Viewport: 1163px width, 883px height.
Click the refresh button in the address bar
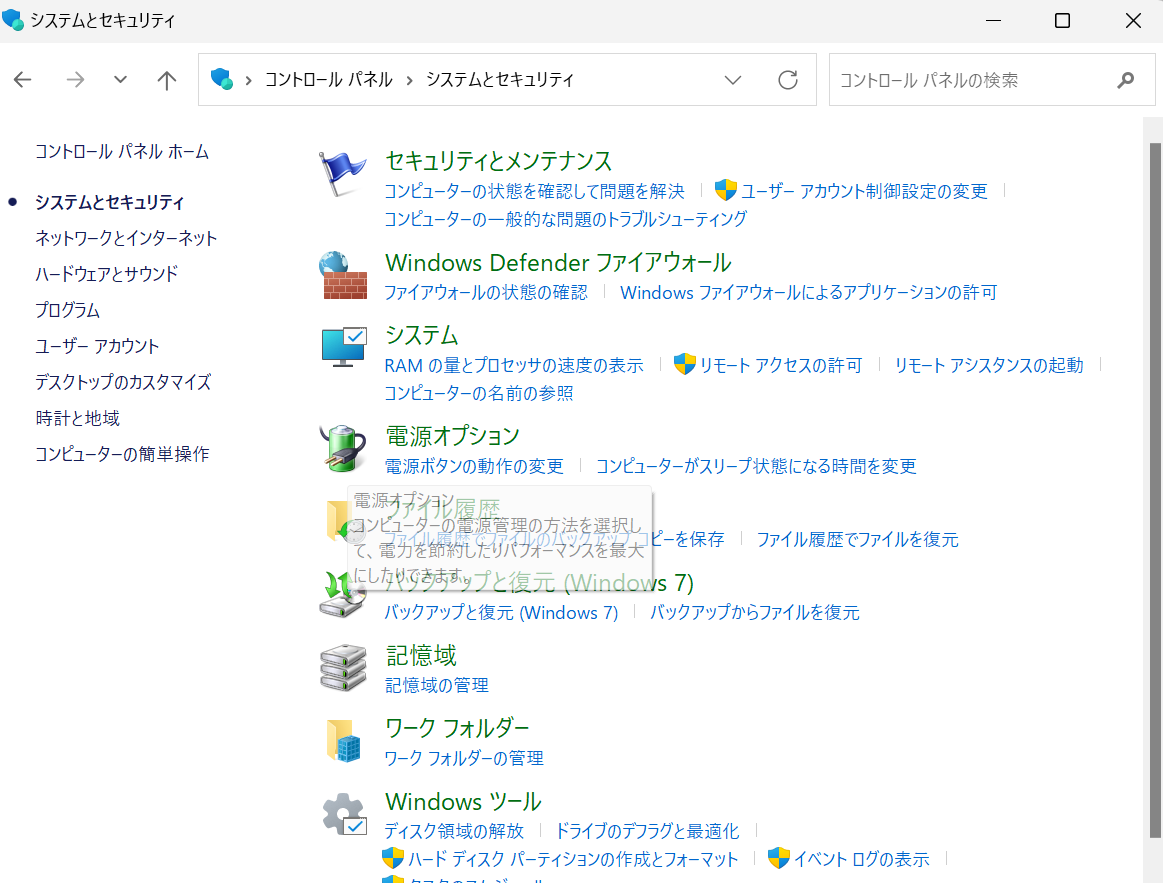pyautogui.click(x=788, y=79)
